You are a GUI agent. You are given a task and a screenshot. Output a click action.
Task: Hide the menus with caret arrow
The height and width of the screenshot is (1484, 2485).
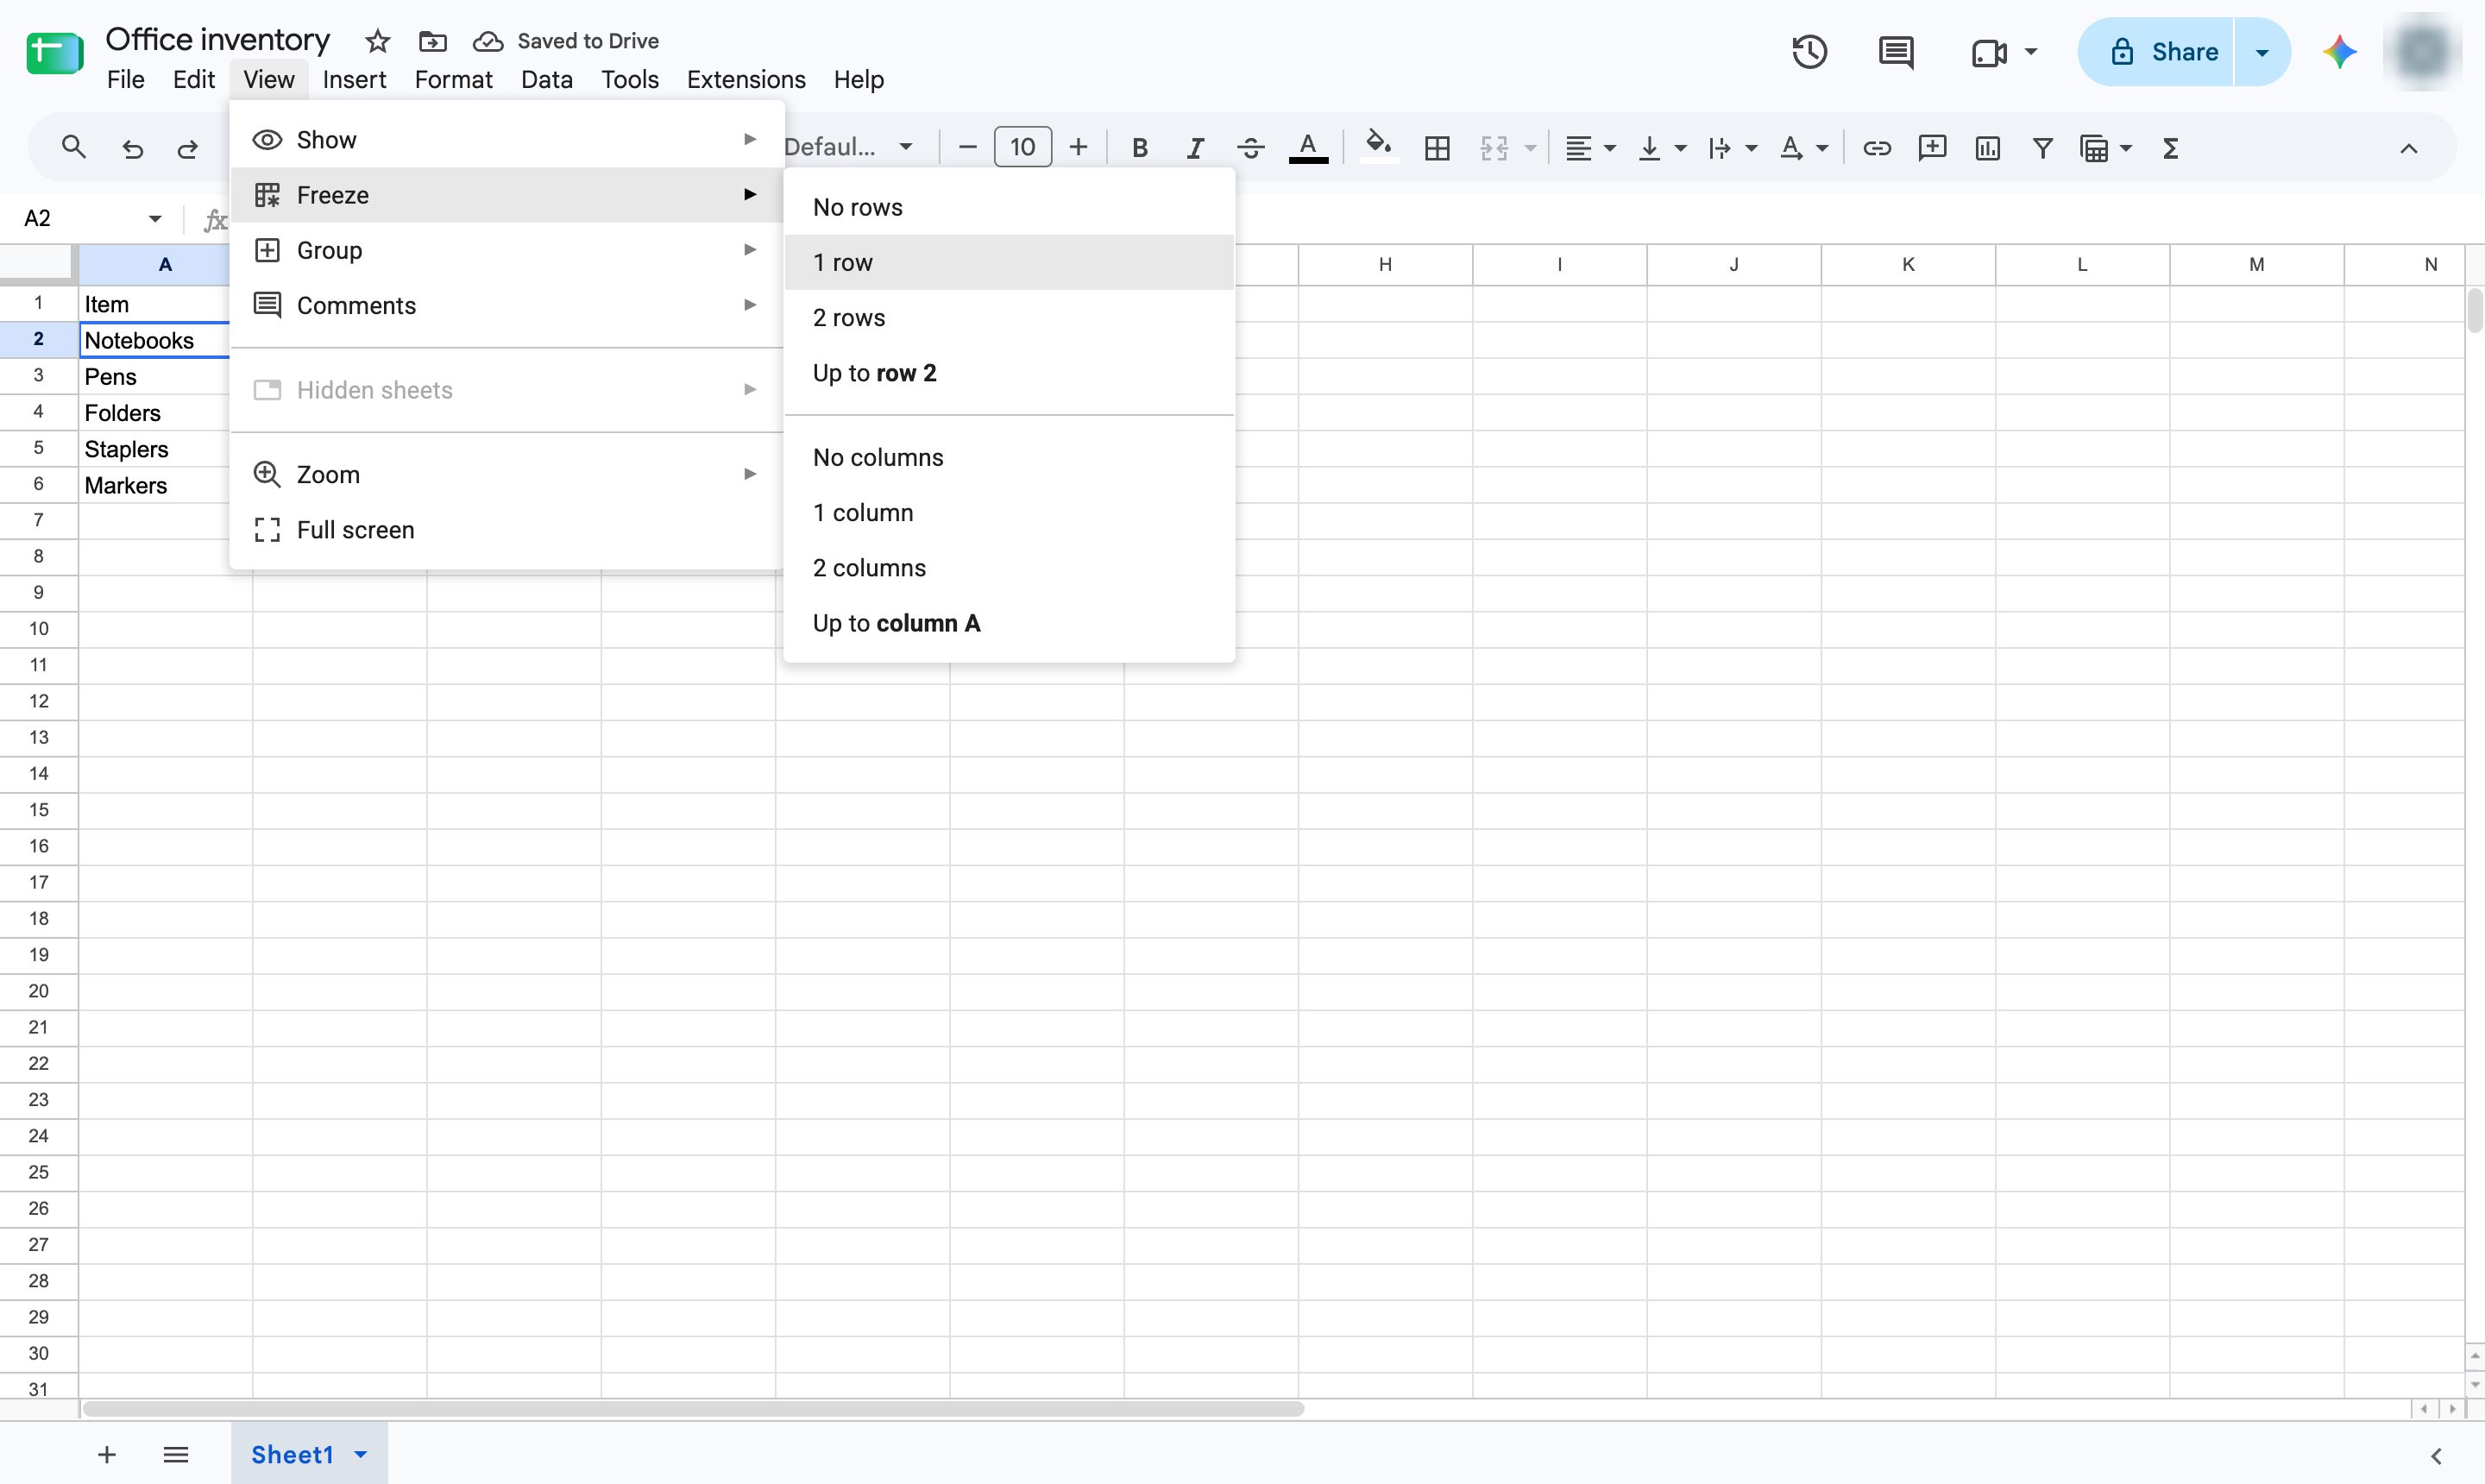(x=2409, y=148)
